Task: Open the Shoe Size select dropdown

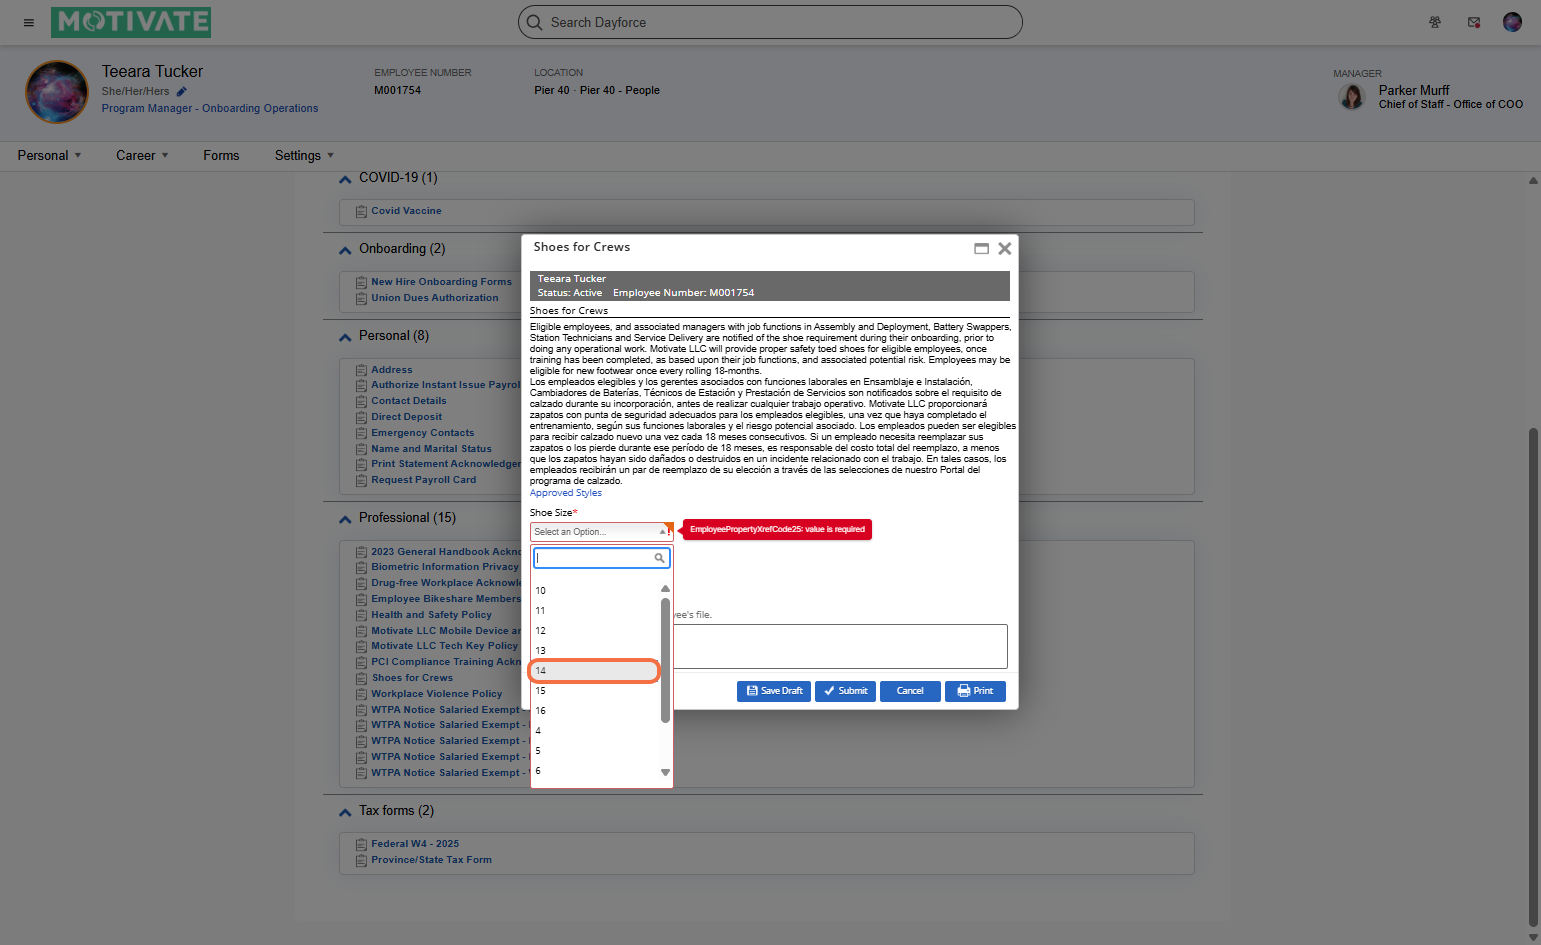Action: (x=601, y=532)
